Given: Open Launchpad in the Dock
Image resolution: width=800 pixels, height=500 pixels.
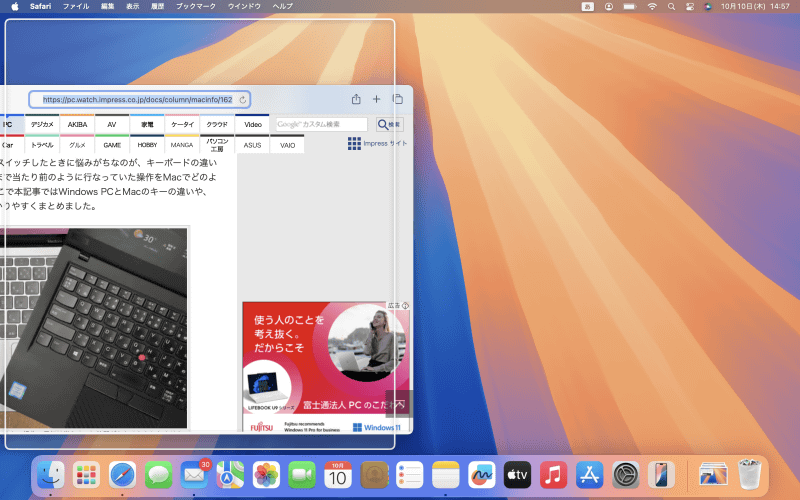Looking at the screenshot, I should coord(86,475).
